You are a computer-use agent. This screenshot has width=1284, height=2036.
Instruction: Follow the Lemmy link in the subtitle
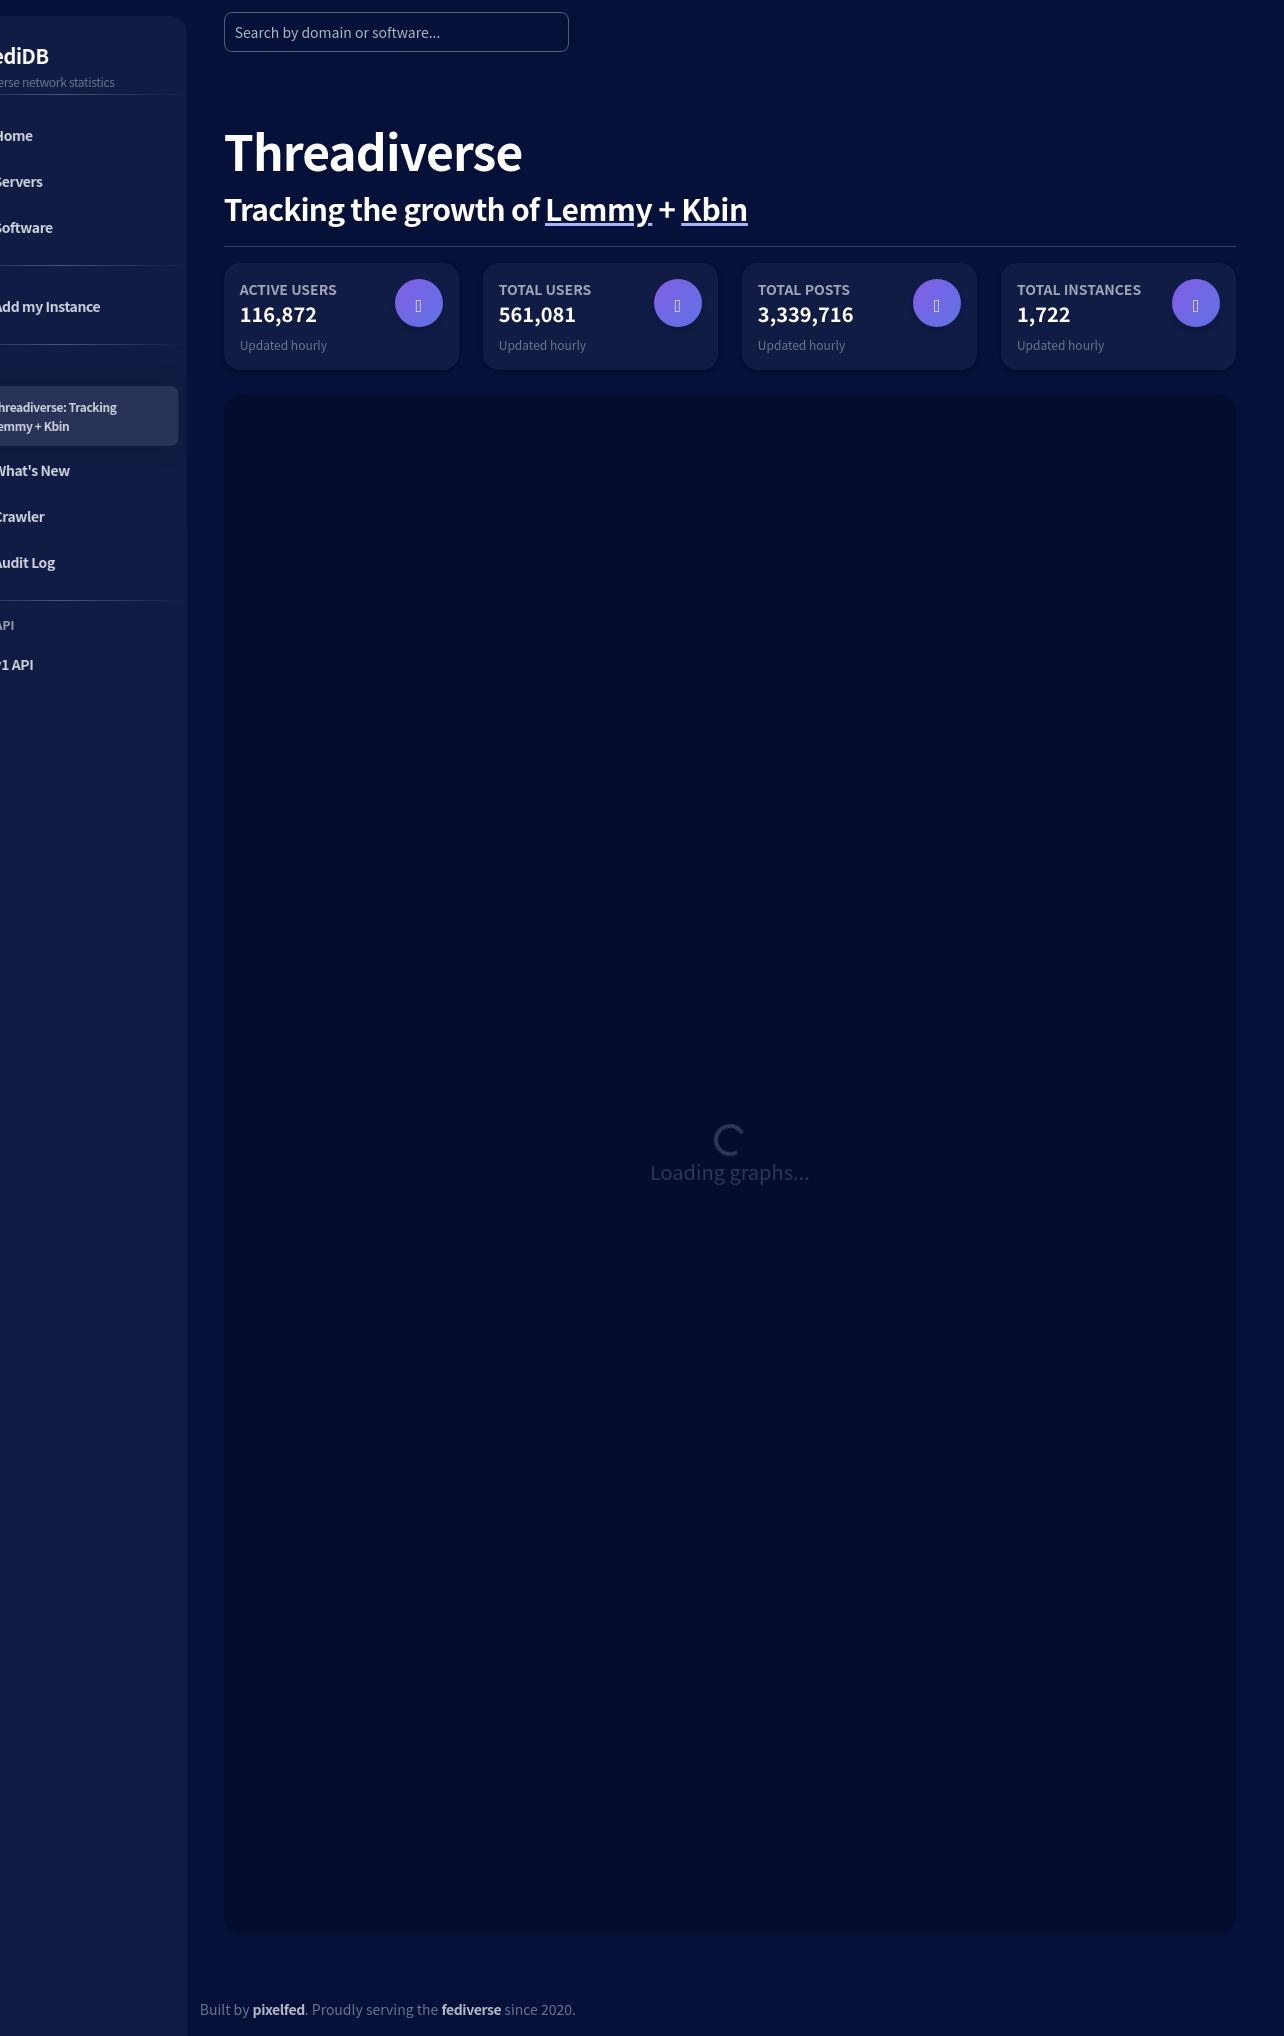point(598,210)
